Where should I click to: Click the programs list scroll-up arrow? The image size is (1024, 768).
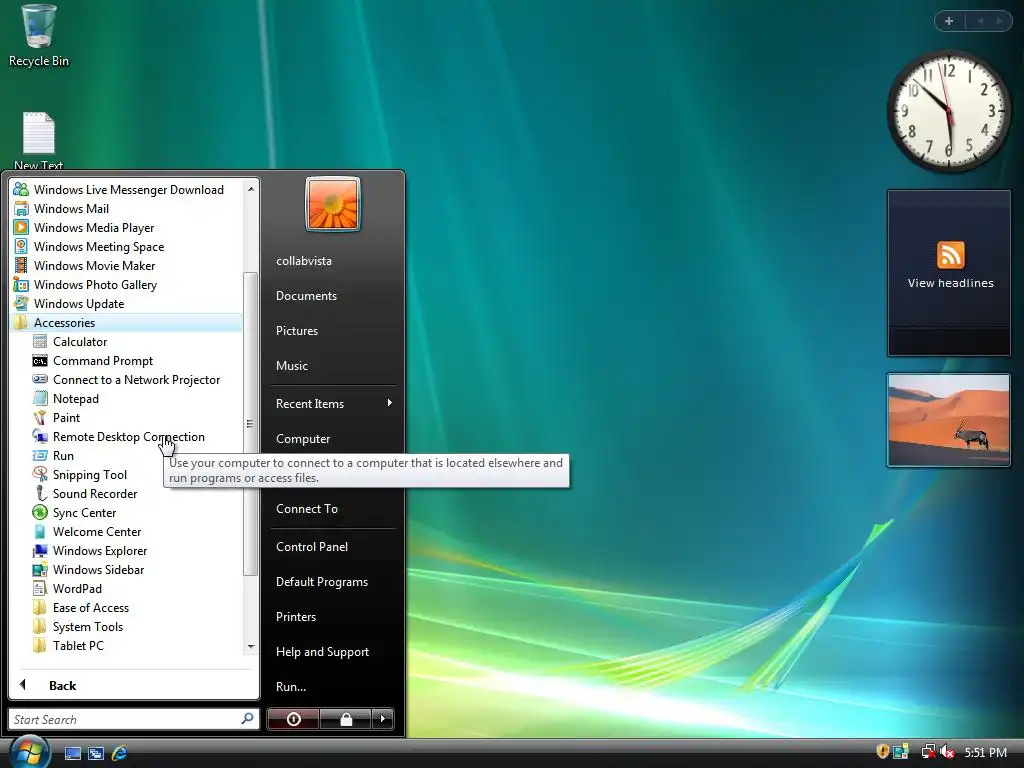pos(251,189)
